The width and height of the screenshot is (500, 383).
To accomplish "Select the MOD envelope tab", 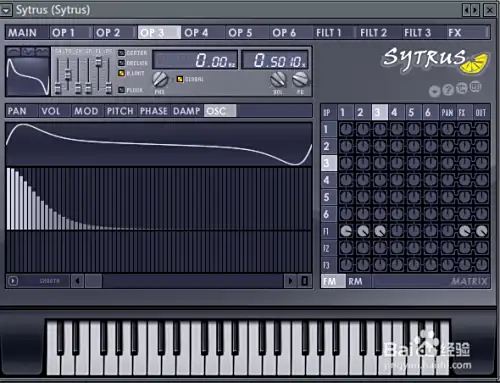I will click(x=88, y=111).
